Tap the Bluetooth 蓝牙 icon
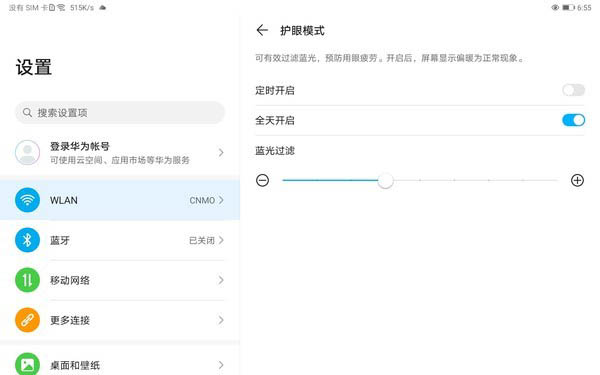600x375 pixels. point(27,240)
